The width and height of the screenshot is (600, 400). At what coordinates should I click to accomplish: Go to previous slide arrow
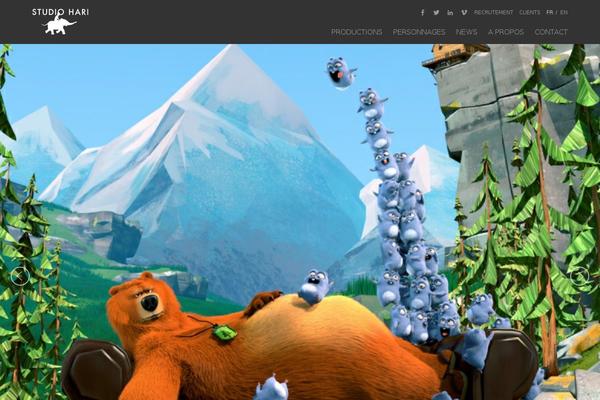pos(20,276)
